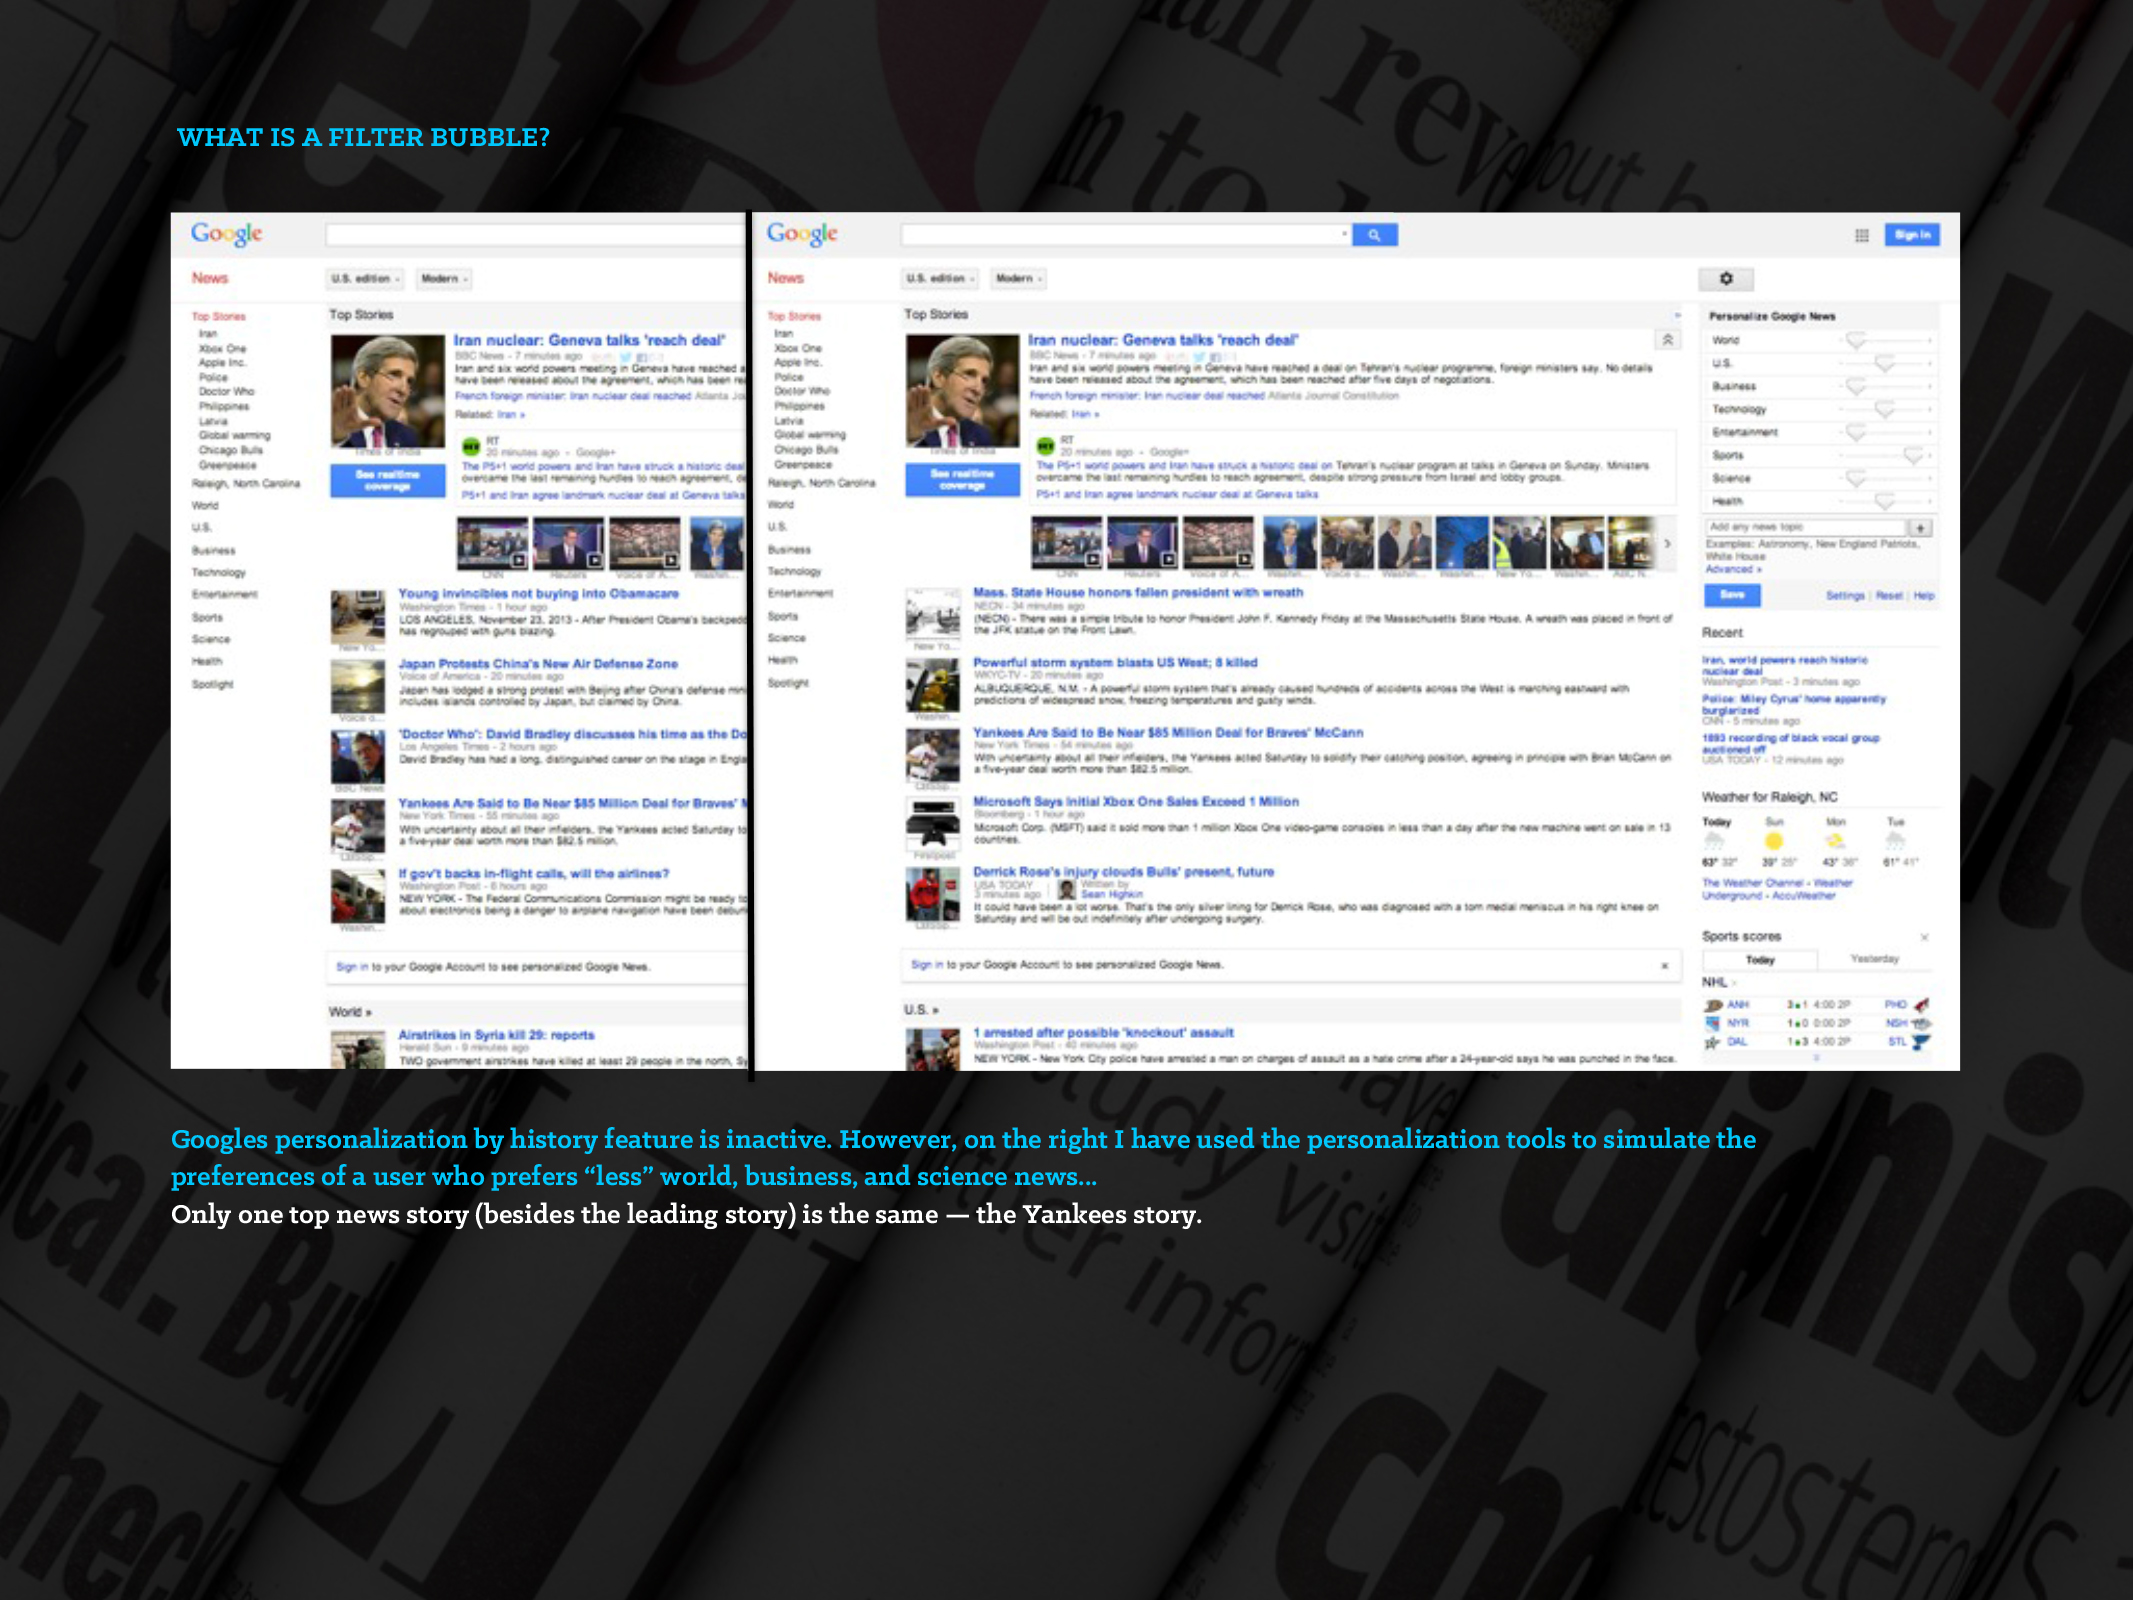Click the Mon partly cloudy weather icon
Viewport: 2133px width, 1600px height.
1835,841
